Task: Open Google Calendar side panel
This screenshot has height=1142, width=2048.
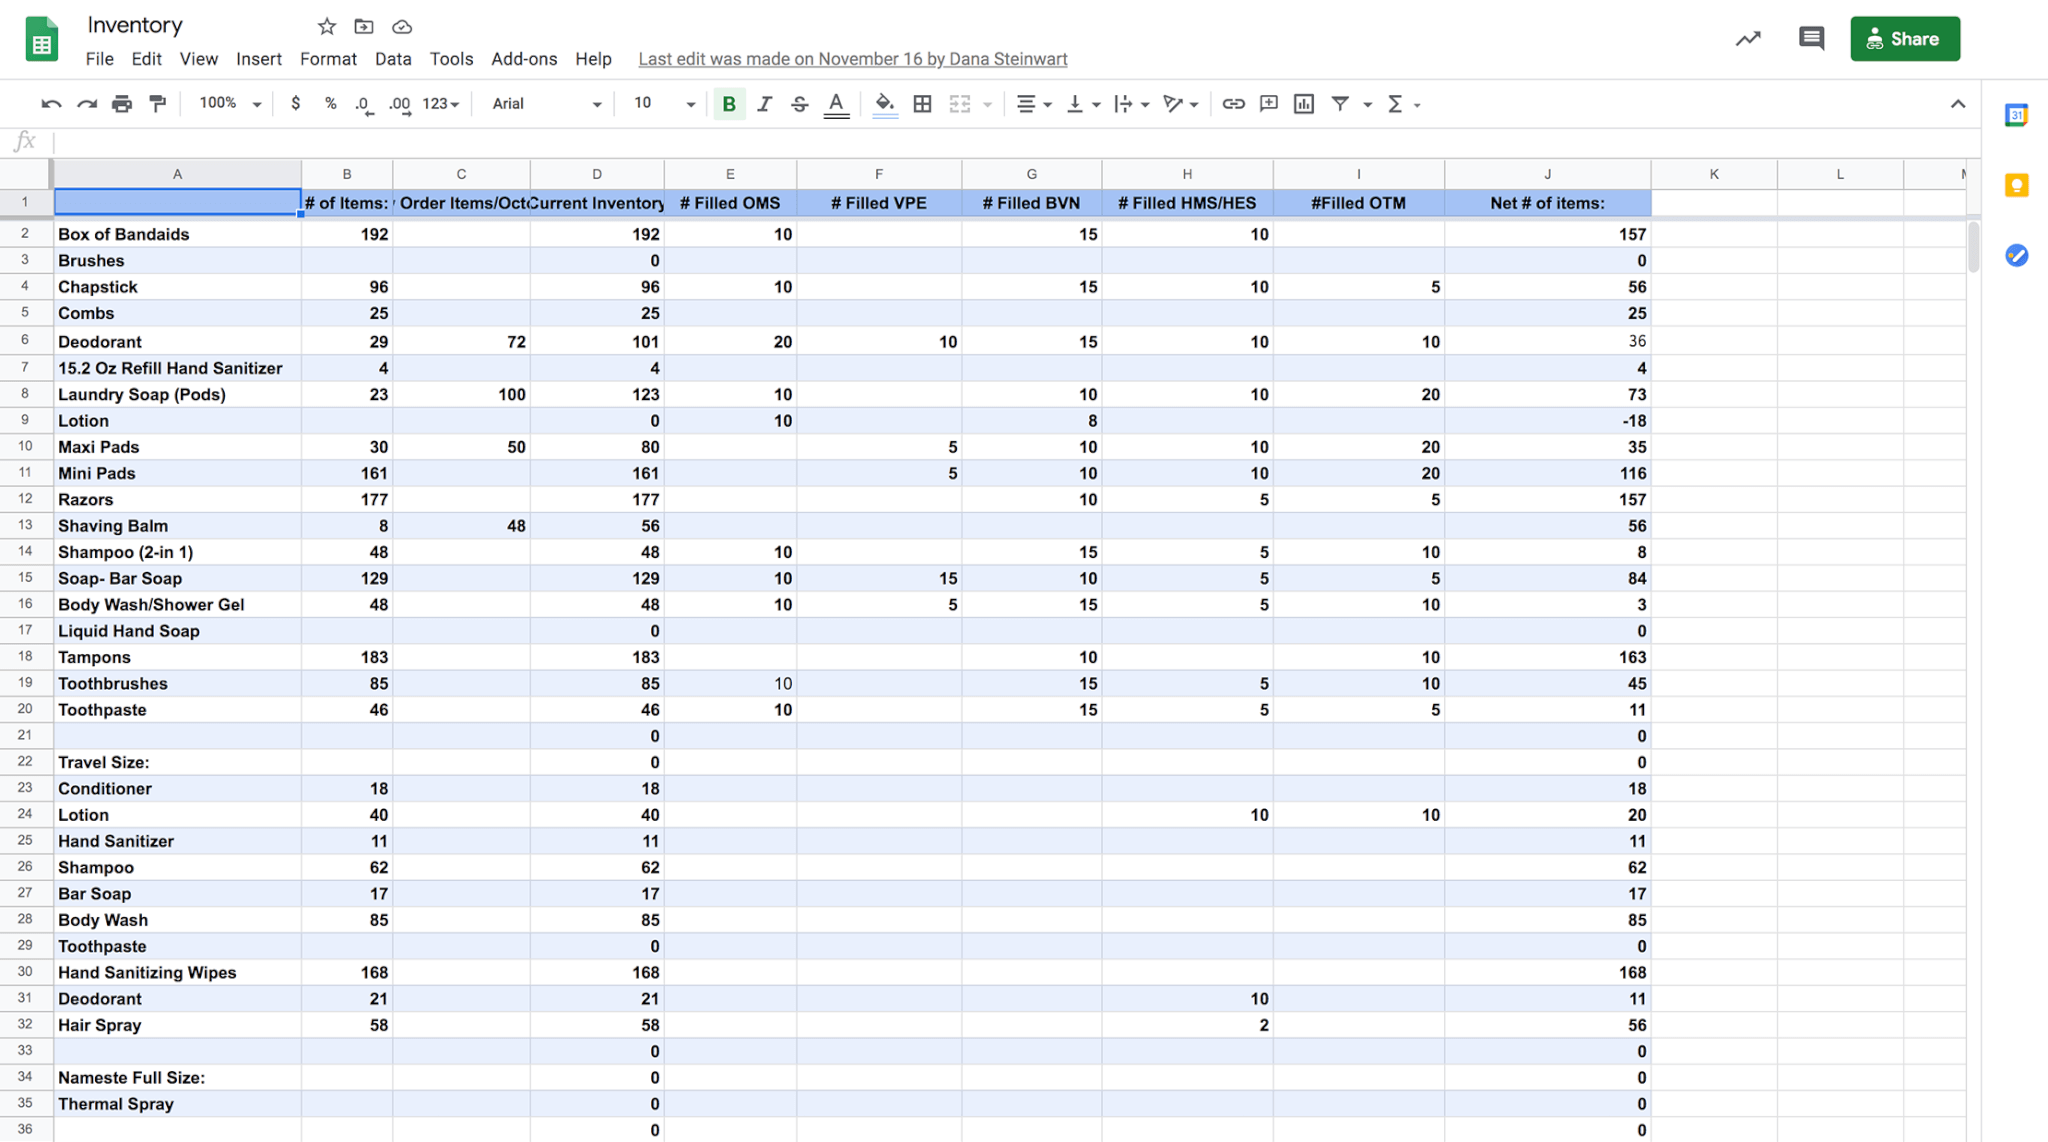Action: [x=2016, y=115]
